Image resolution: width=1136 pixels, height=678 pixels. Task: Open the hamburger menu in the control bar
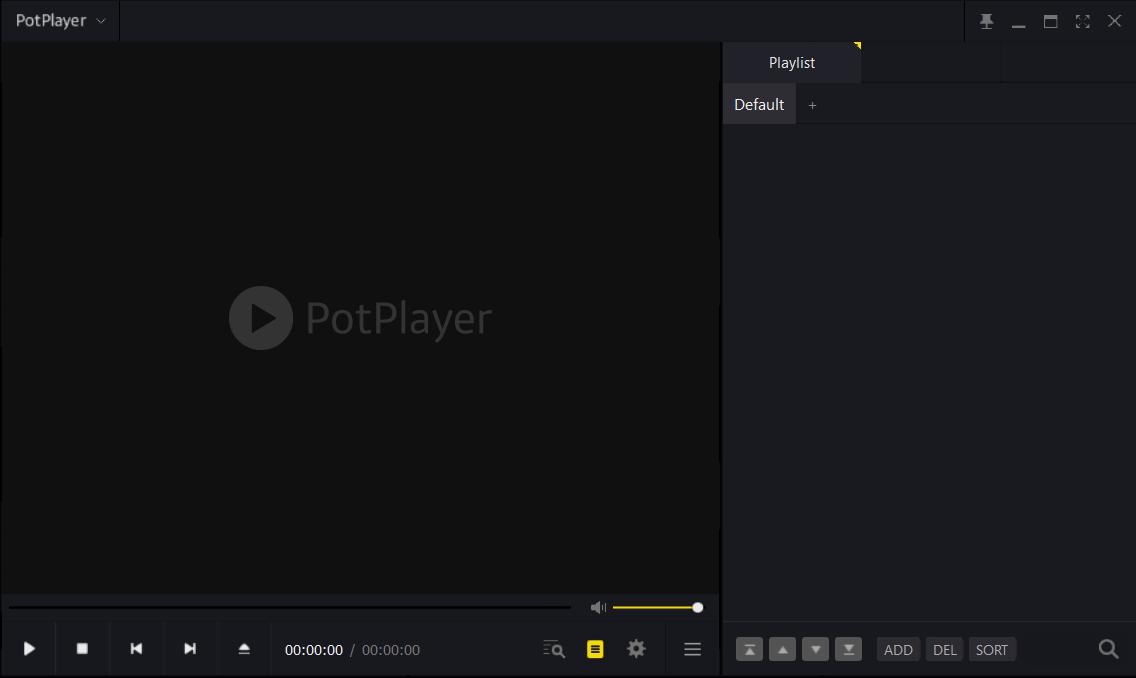pos(692,649)
